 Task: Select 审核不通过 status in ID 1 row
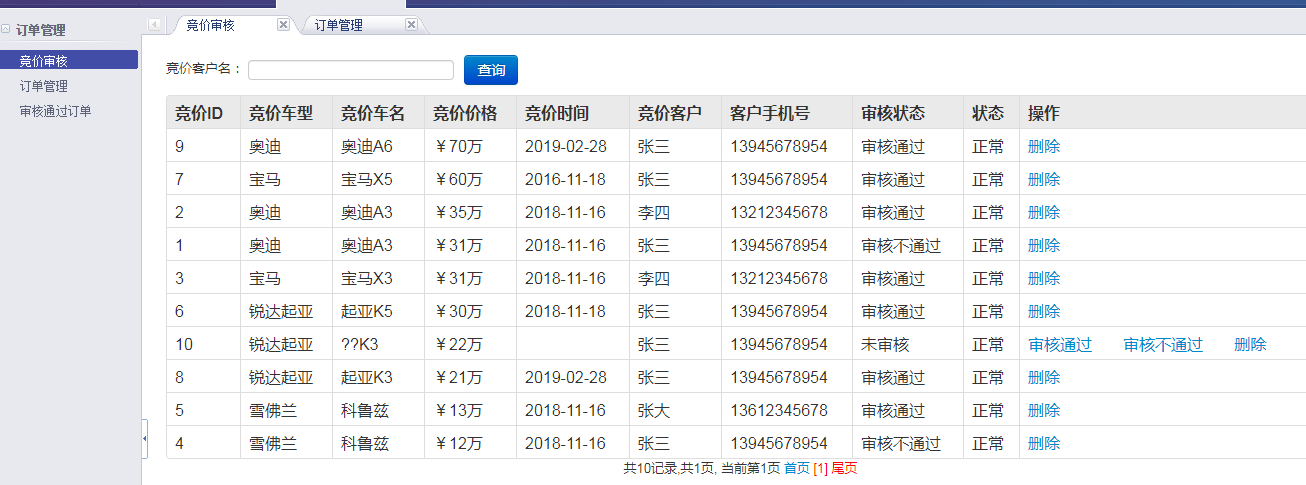pyautogui.click(x=908, y=246)
